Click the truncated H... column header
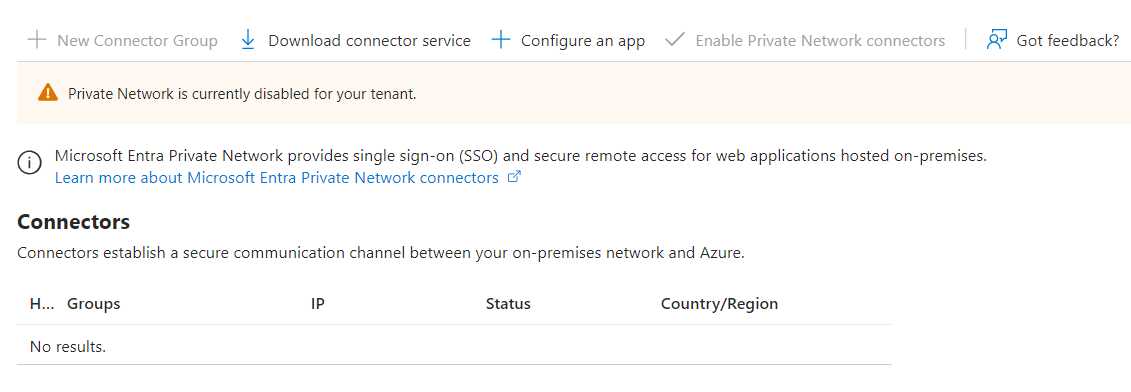The image size is (1131, 392). click(x=42, y=304)
